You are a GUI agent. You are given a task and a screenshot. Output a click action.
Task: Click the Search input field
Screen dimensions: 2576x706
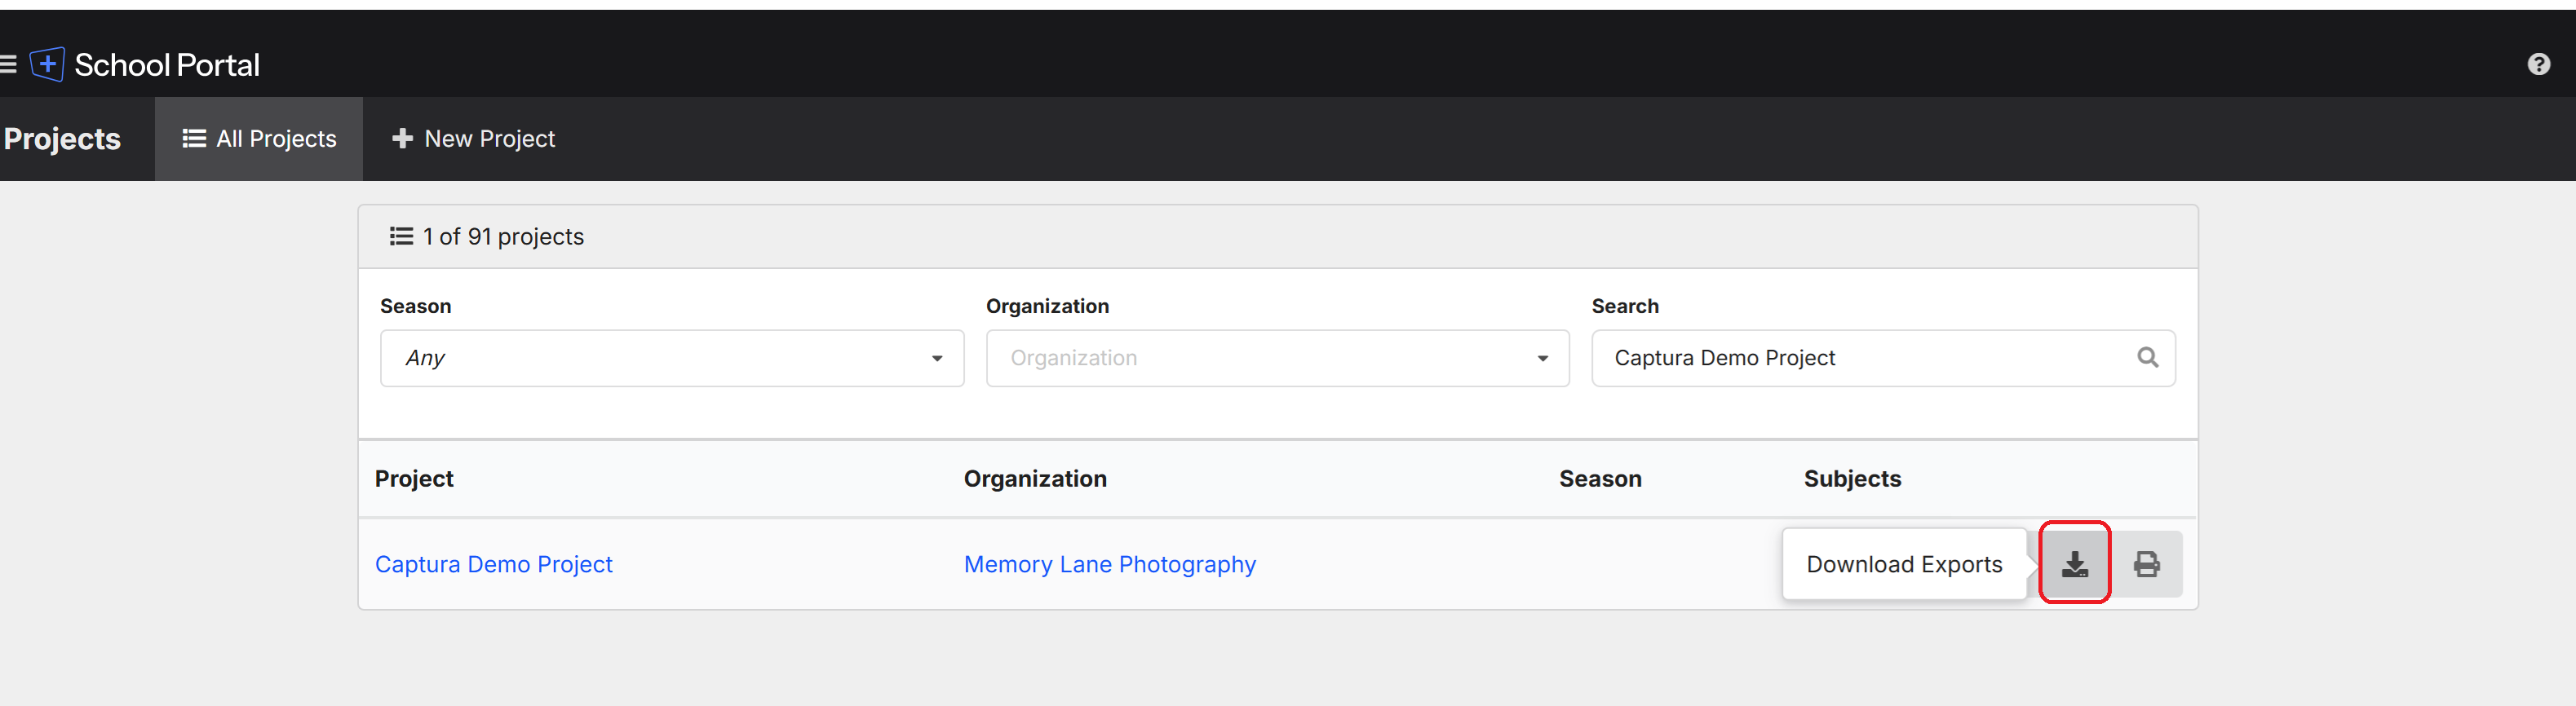(1860, 358)
